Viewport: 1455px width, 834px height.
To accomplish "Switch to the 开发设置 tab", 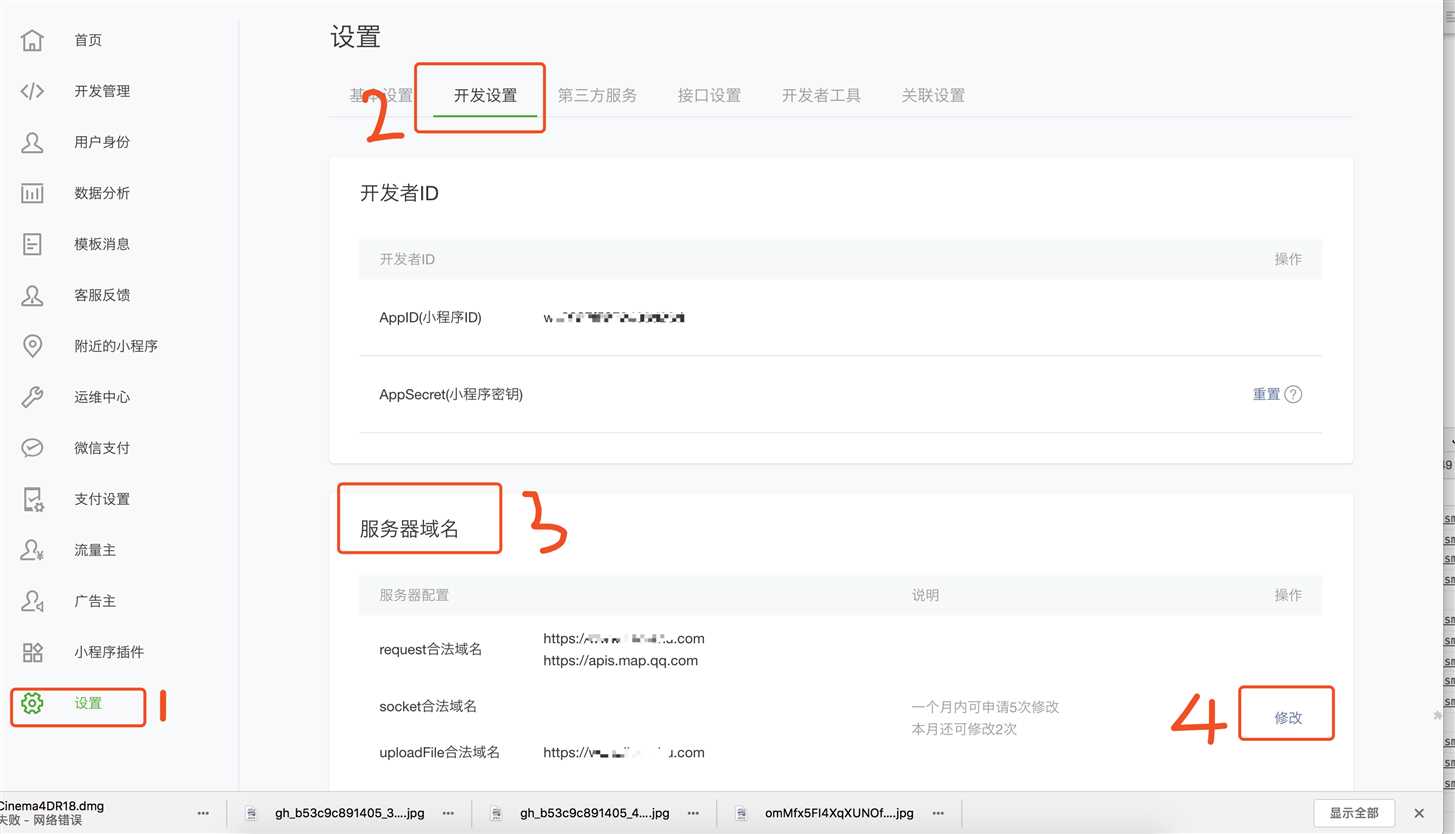I will (x=485, y=96).
